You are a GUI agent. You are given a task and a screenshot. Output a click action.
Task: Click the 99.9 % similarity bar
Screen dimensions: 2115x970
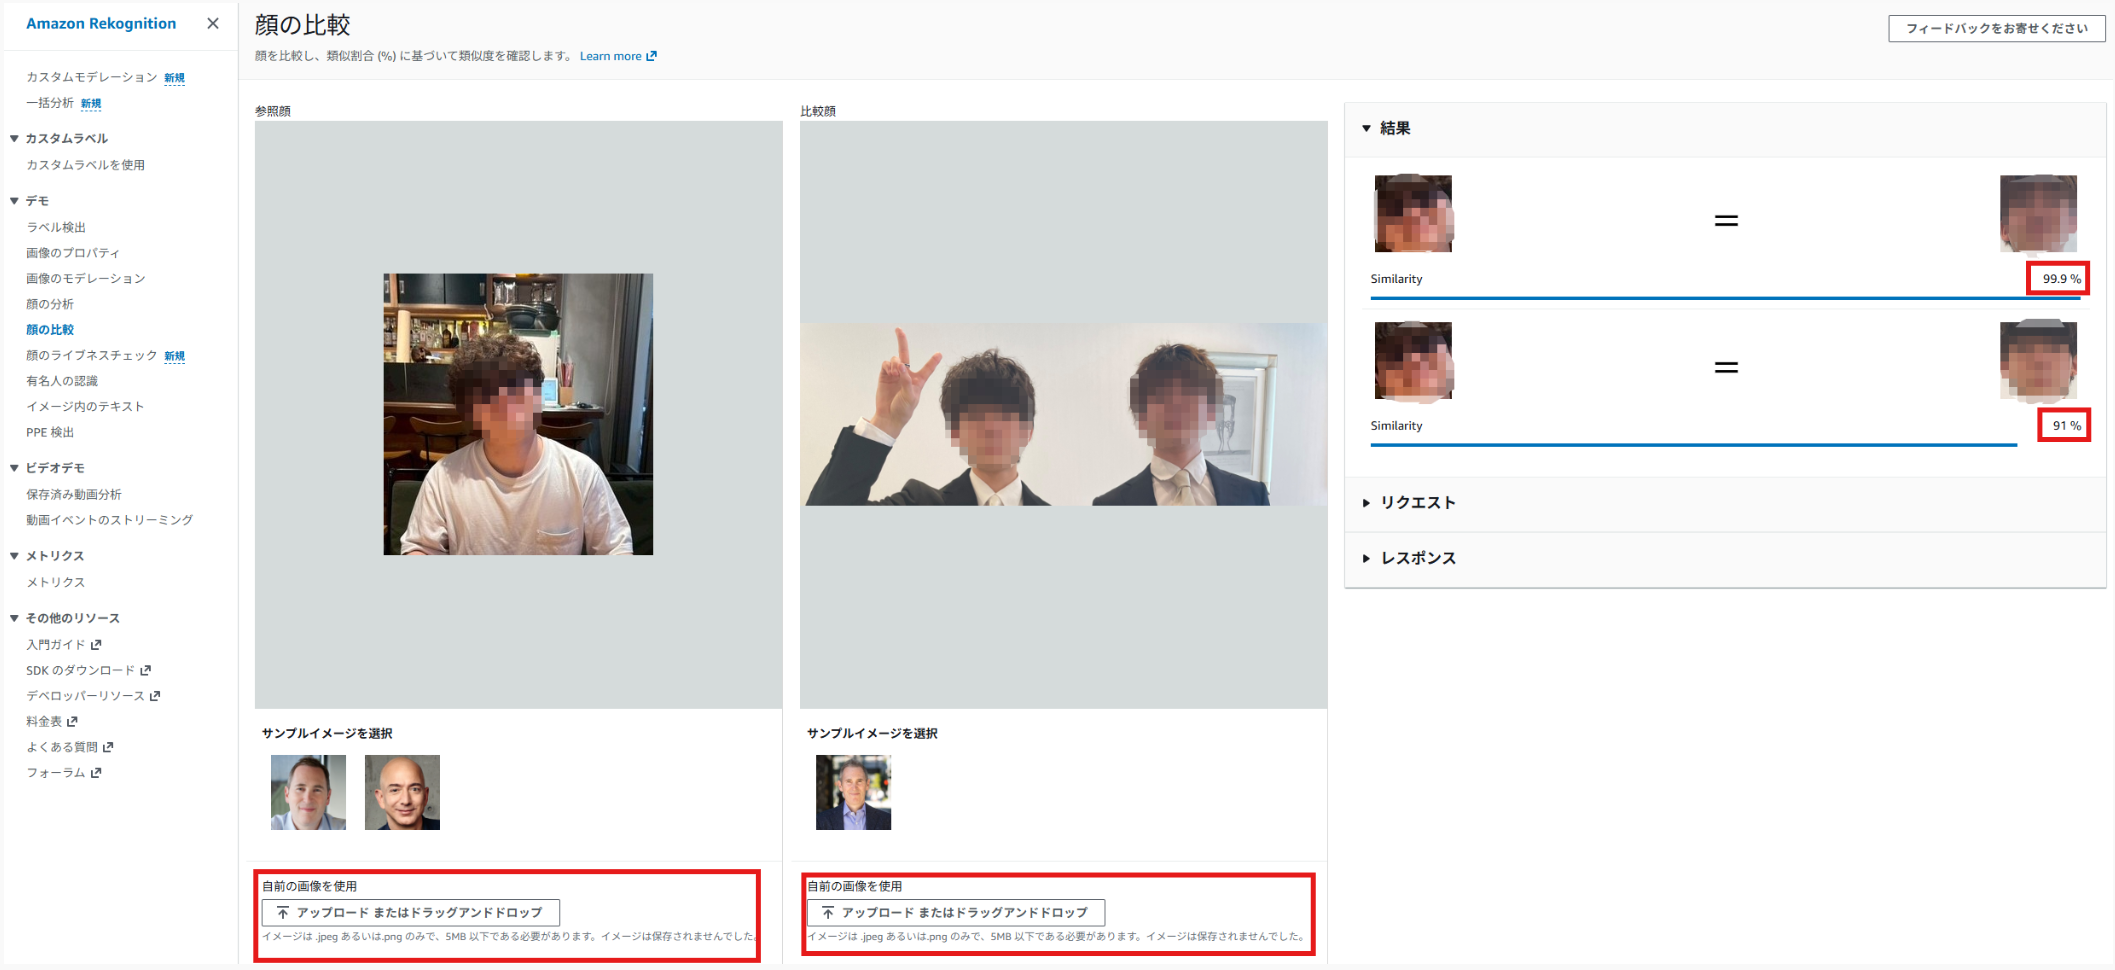(1725, 298)
